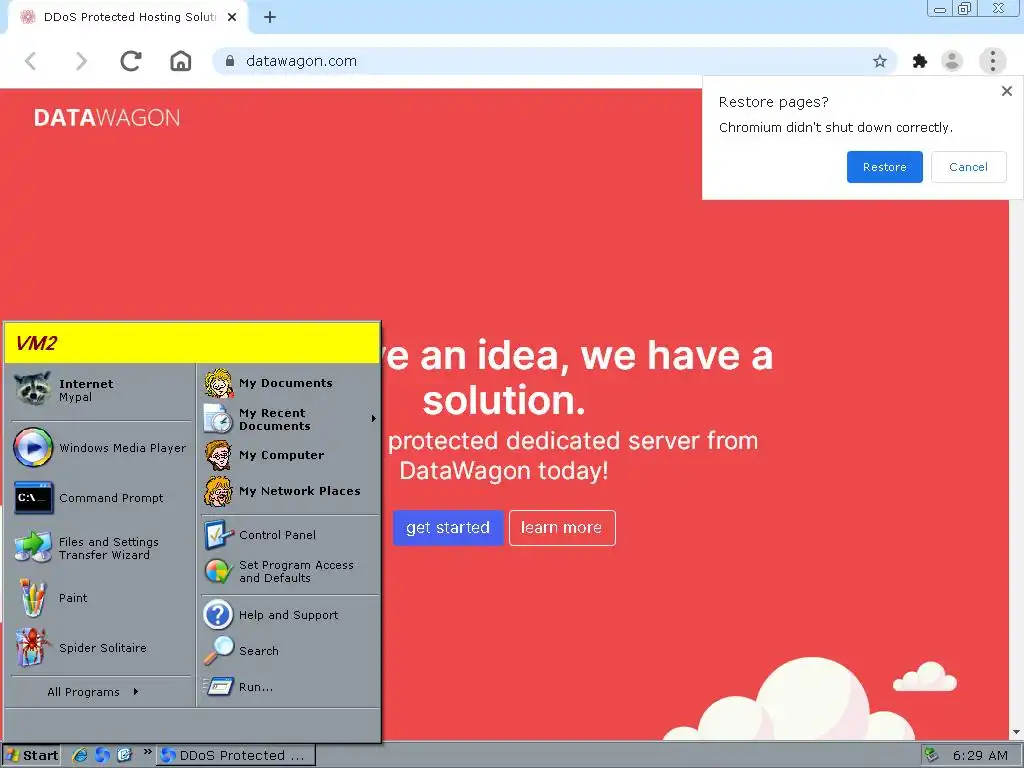Viewport: 1024px width, 768px height.
Task: Expand All Programs
Action: pos(93,692)
